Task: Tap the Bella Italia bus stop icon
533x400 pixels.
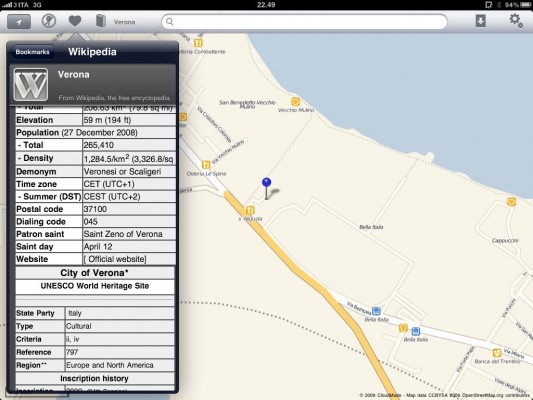Action: [x=415, y=331]
